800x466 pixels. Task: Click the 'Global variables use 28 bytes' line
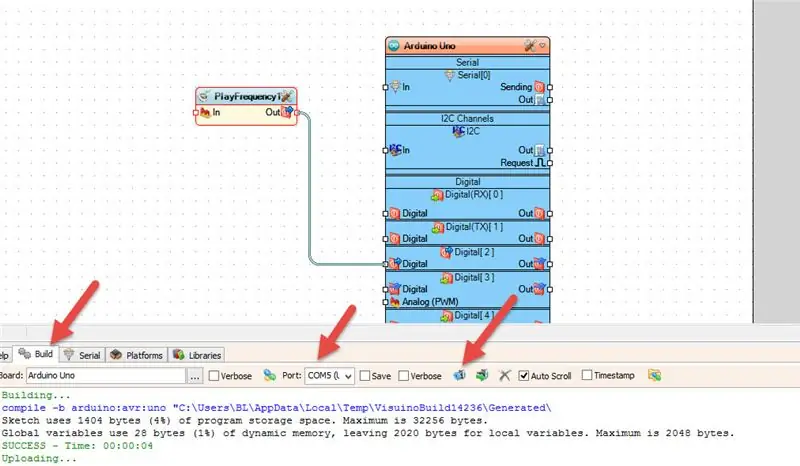(368, 433)
